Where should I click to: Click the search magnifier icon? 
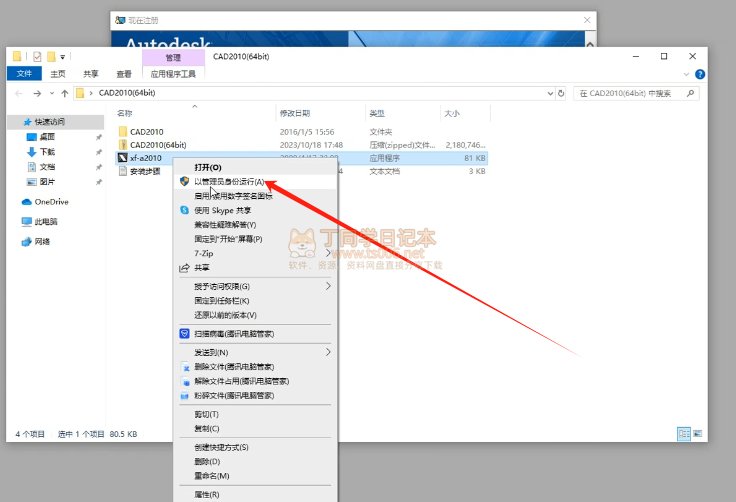tap(690, 93)
